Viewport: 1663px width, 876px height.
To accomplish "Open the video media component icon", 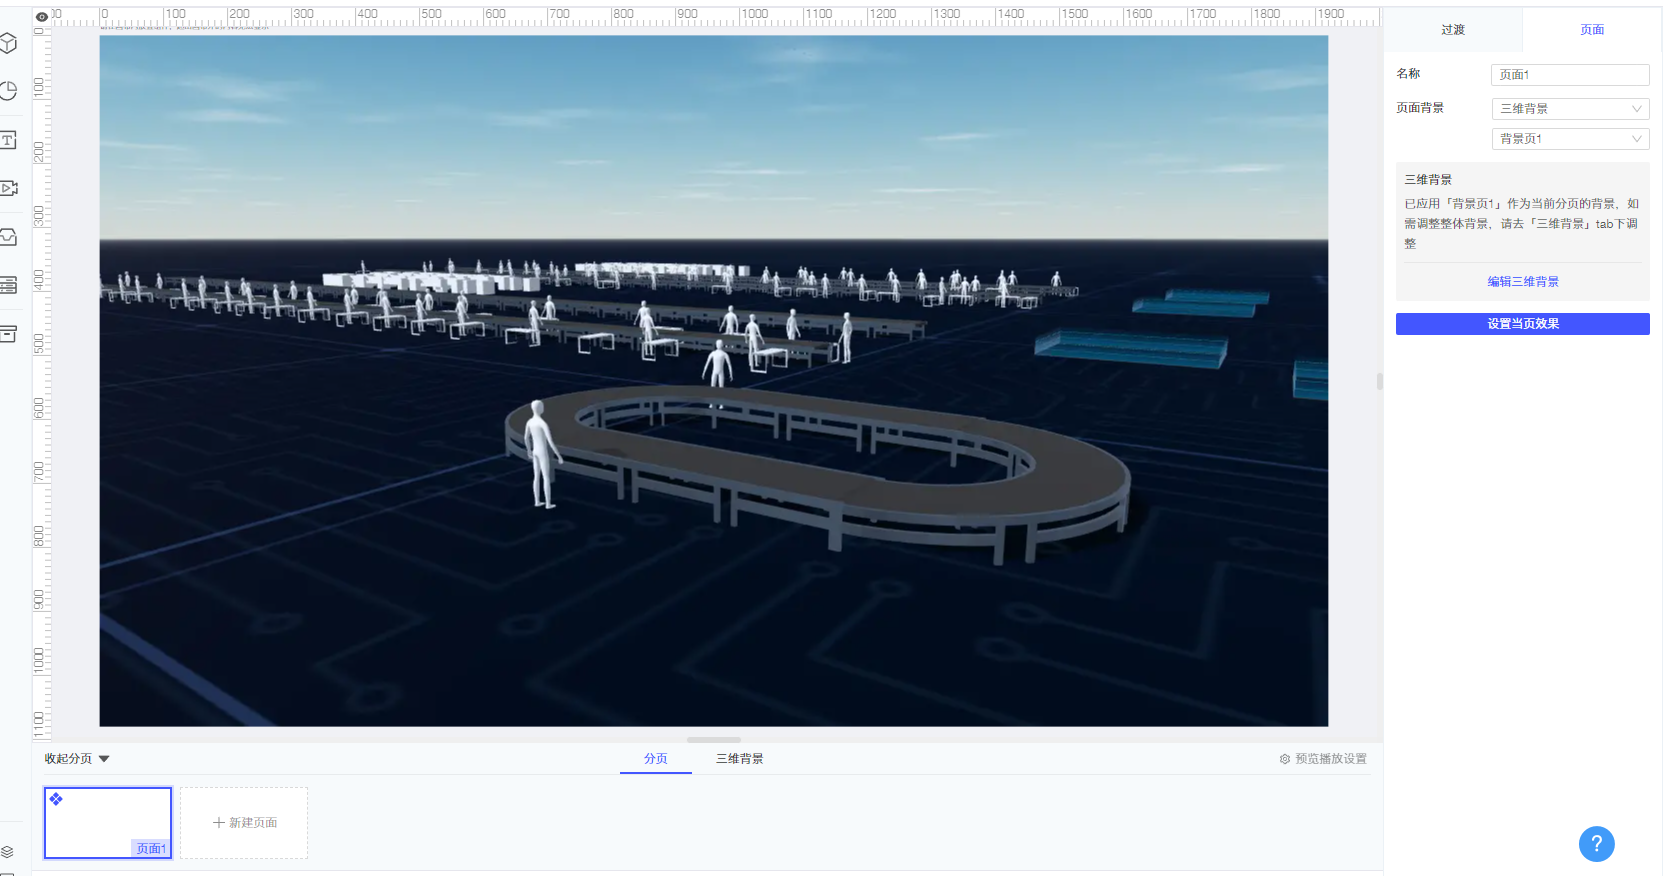I will (9, 188).
